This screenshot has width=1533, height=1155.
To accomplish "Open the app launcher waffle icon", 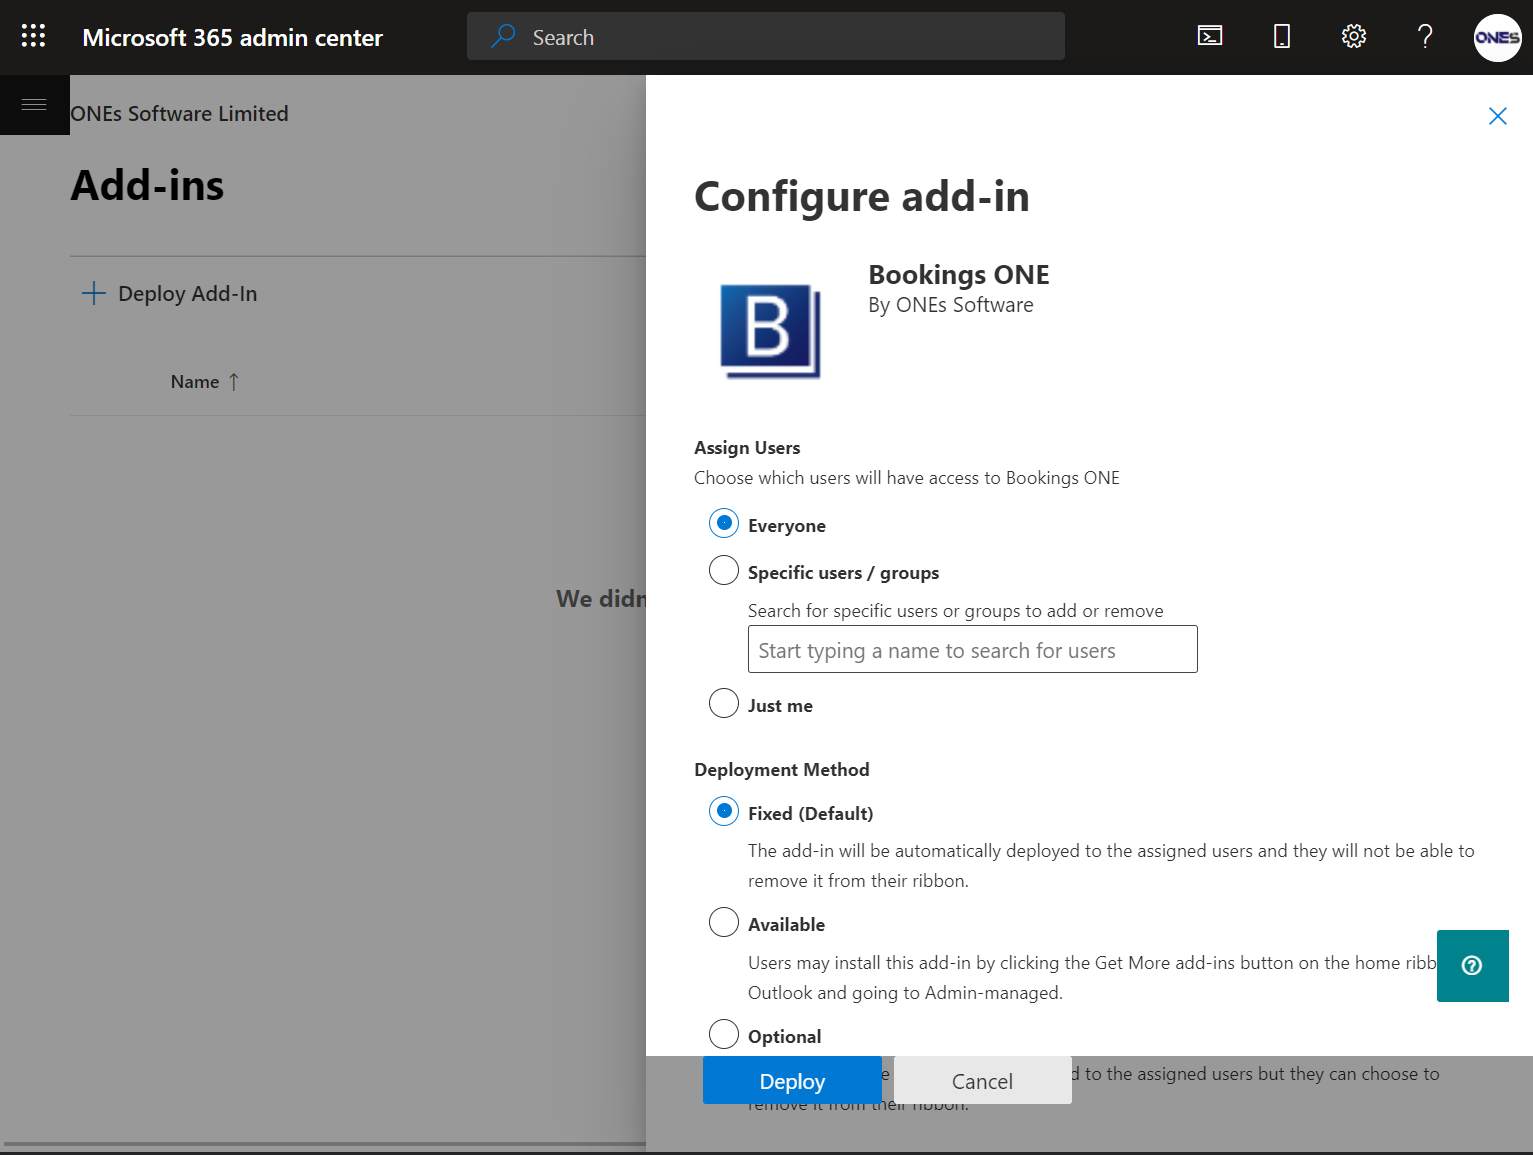I will pos(33,37).
